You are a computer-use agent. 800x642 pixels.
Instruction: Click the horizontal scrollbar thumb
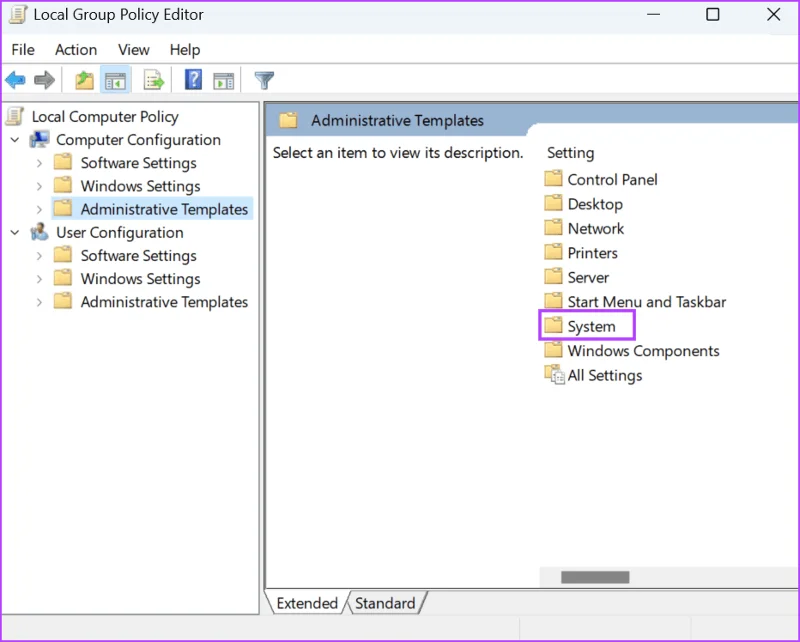[595, 577]
